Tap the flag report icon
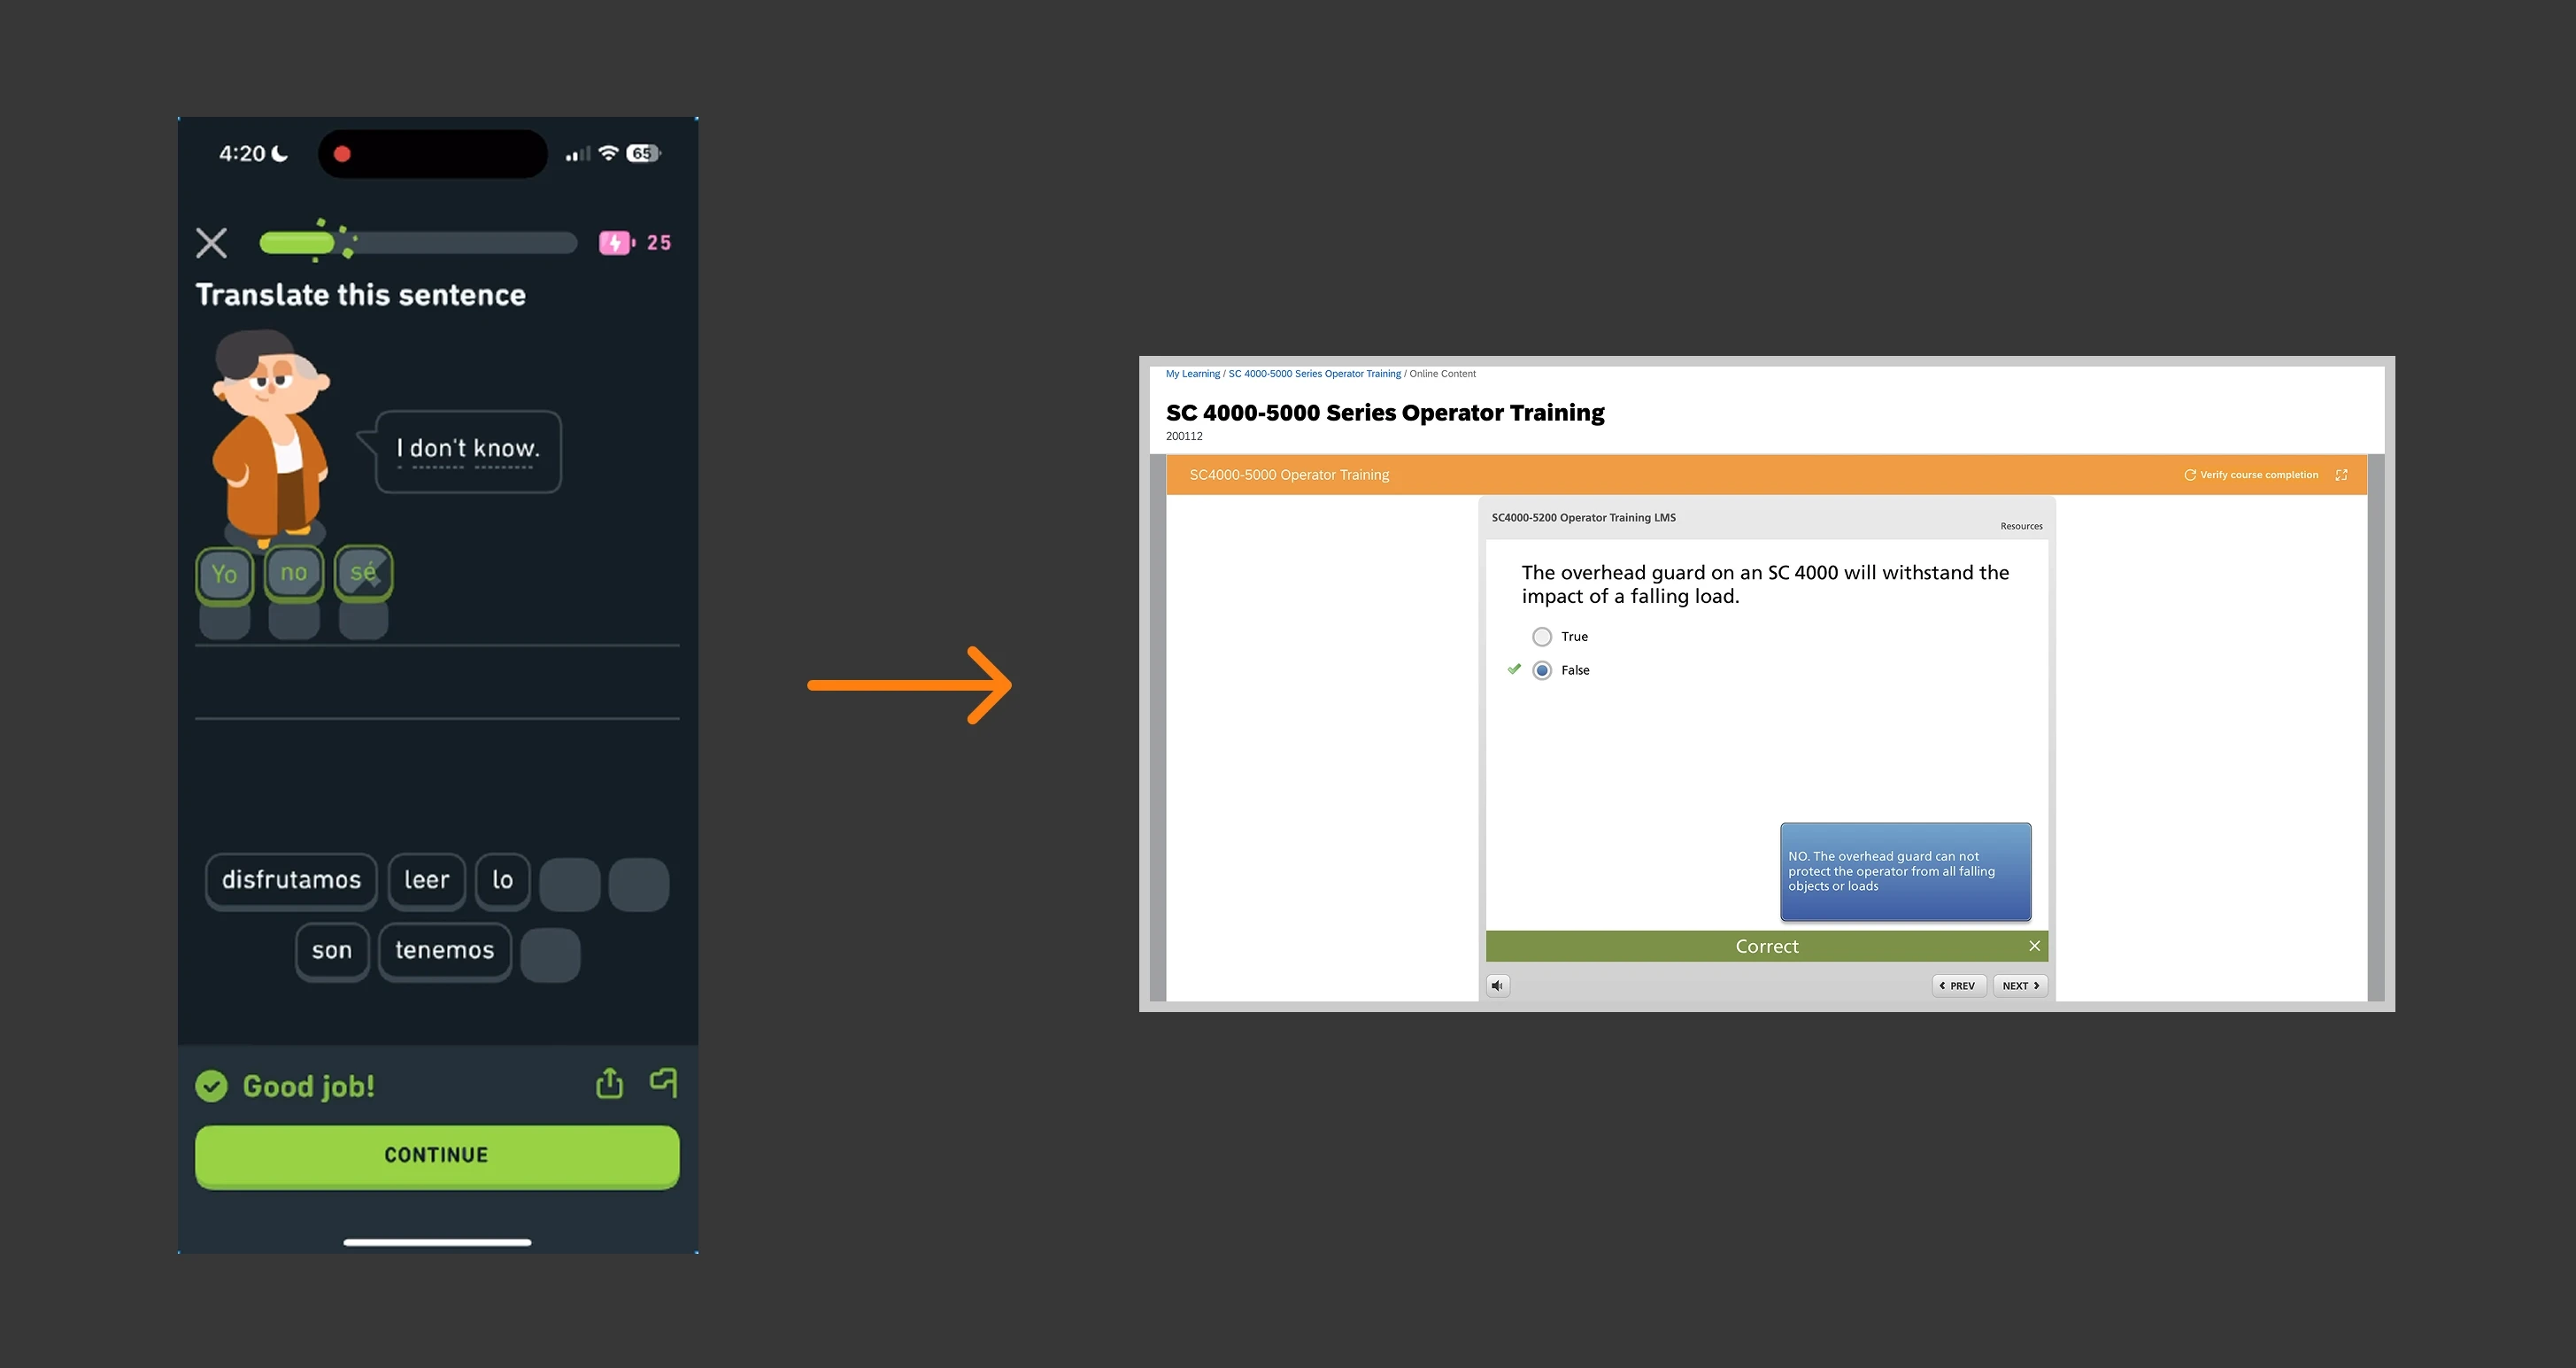 (664, 1082)
